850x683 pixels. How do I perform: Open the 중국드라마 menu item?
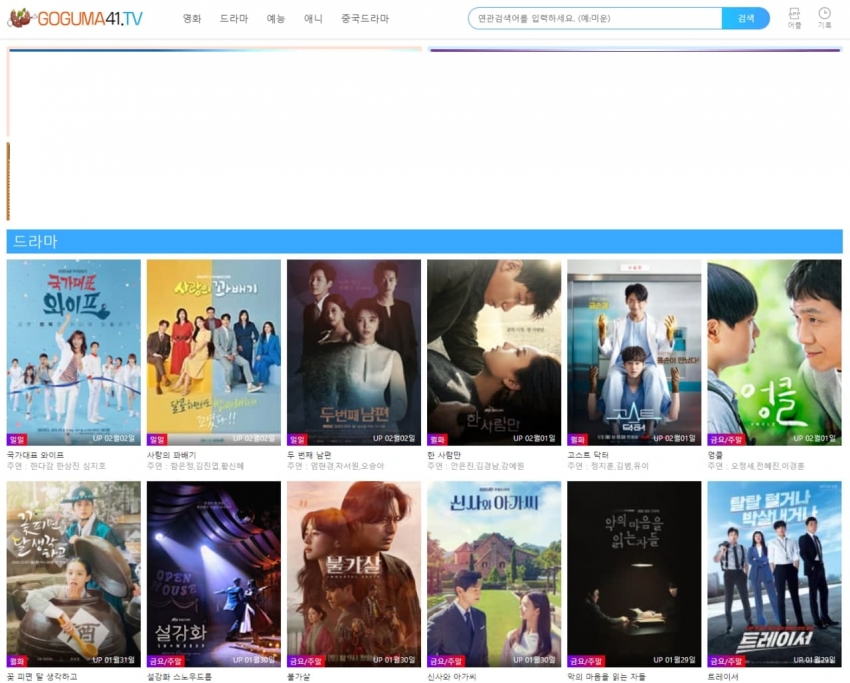click(x=365, y=18)
